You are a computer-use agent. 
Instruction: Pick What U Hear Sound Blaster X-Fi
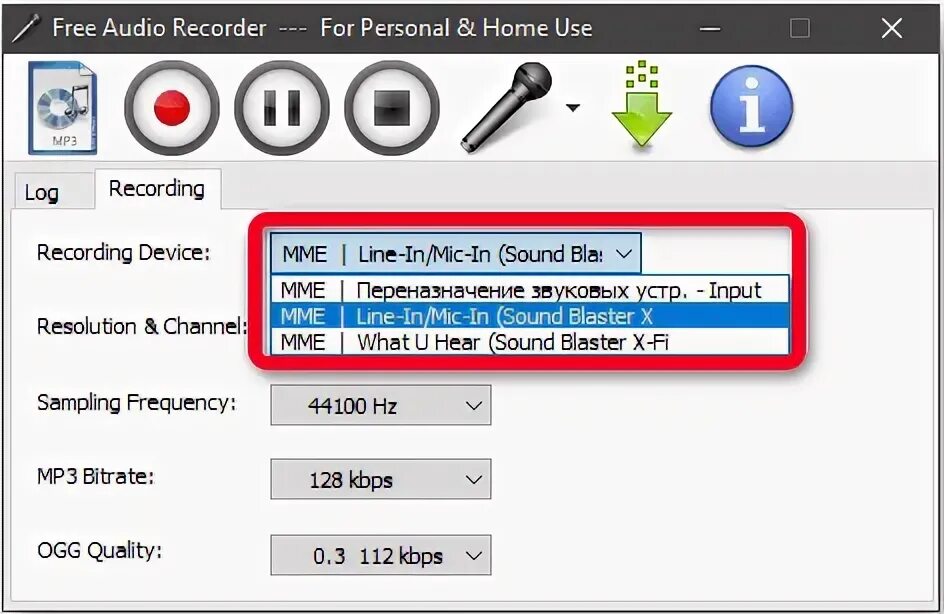pos(530,342)
